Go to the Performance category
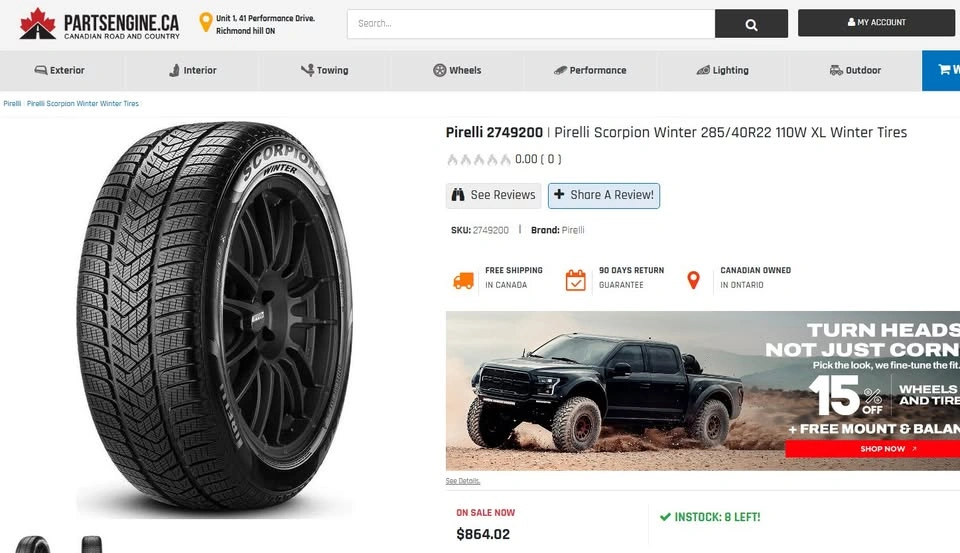 click(590, 70)
